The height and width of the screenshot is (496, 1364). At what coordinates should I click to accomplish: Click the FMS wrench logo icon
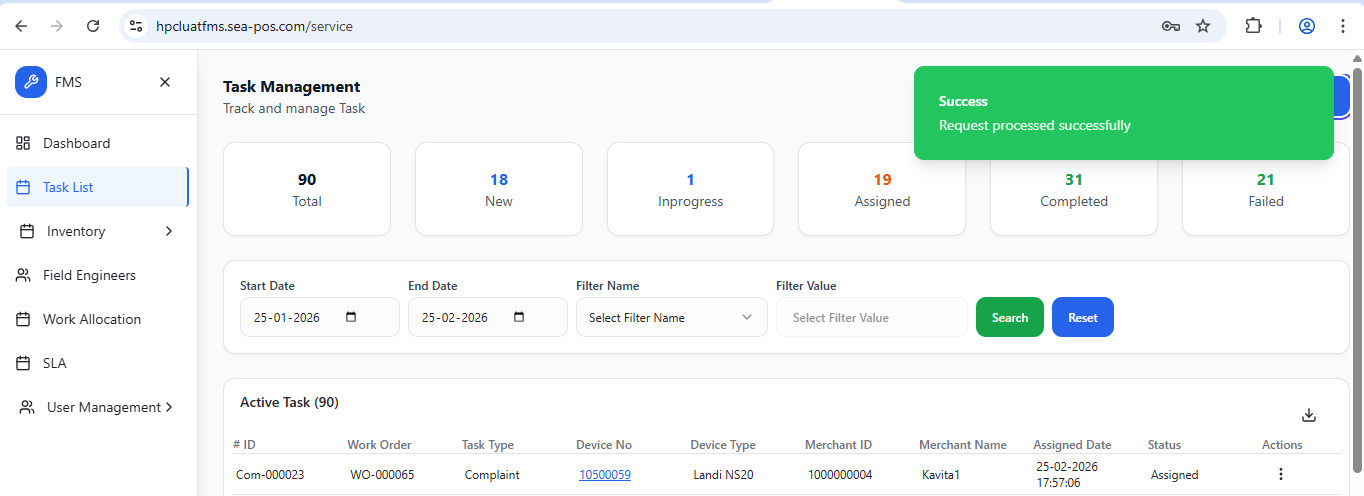(31, 82)
